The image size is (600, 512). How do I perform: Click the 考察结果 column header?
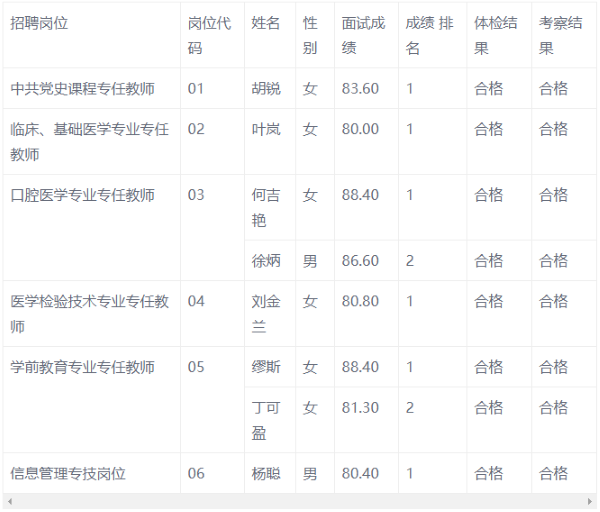561,35
